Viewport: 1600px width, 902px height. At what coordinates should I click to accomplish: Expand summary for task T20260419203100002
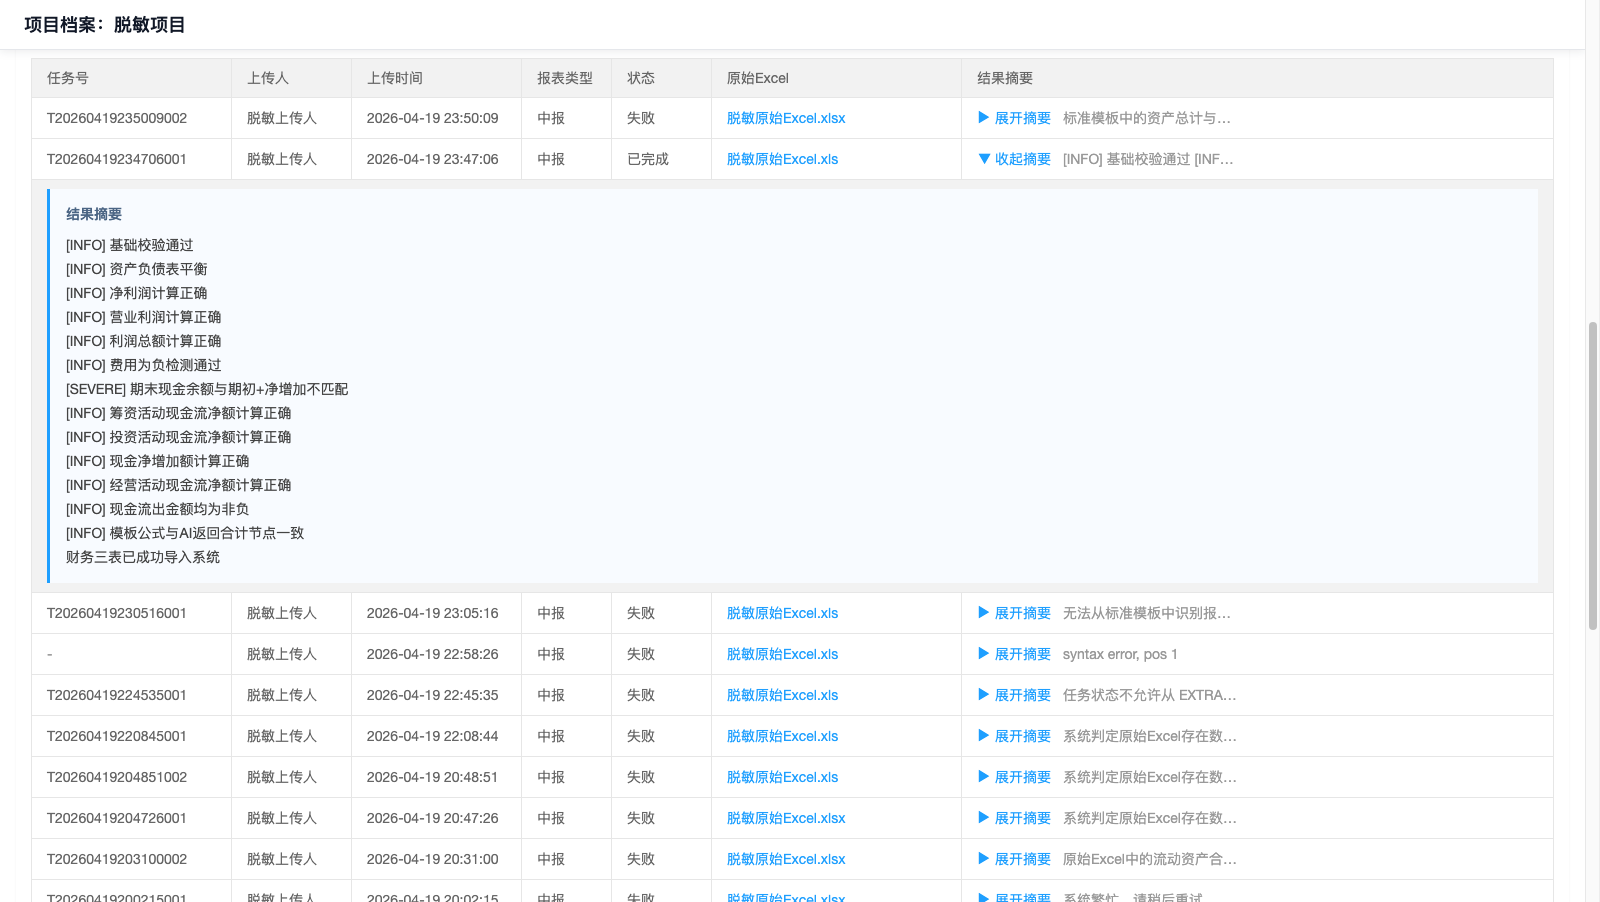[1014, 859]
